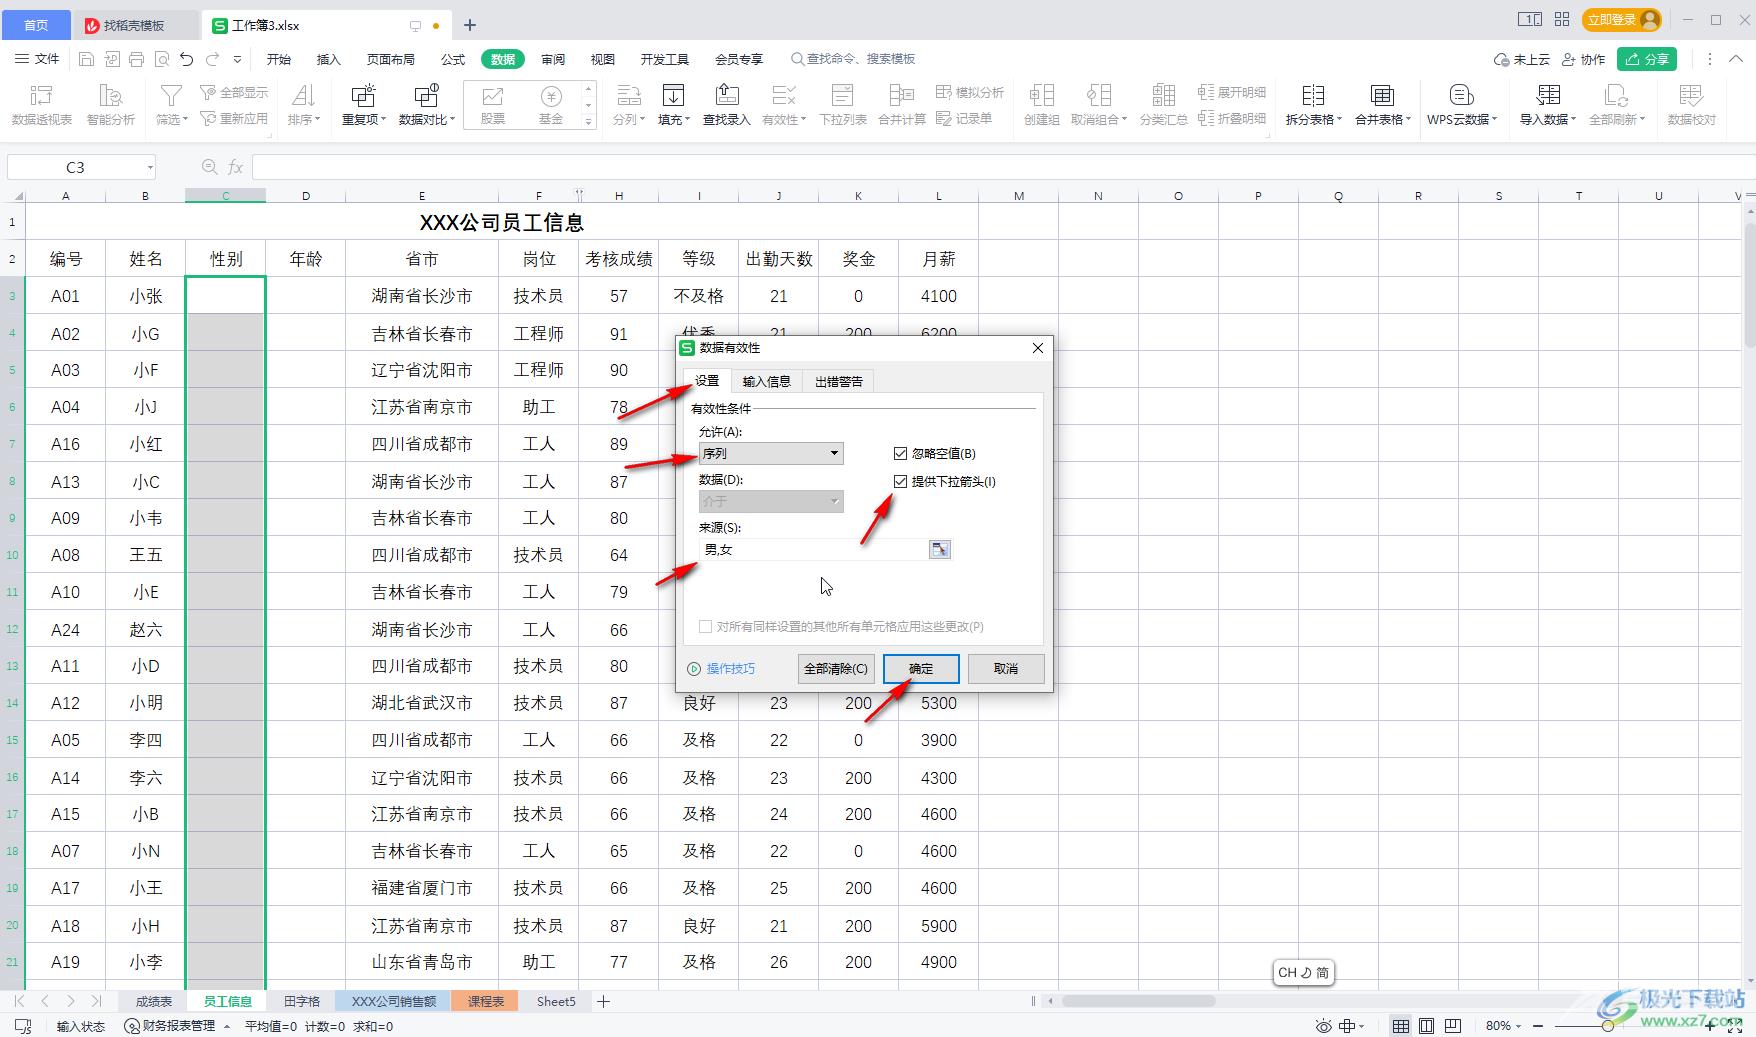Click the horizontal scrollbar thumb

[1138, 1000]
